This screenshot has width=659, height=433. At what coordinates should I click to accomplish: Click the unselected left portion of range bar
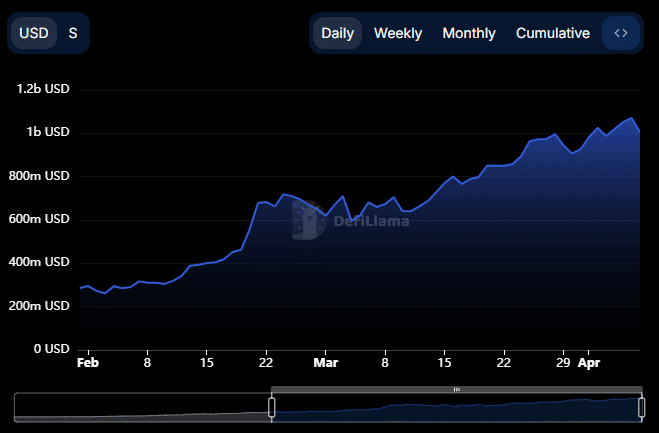140,407
